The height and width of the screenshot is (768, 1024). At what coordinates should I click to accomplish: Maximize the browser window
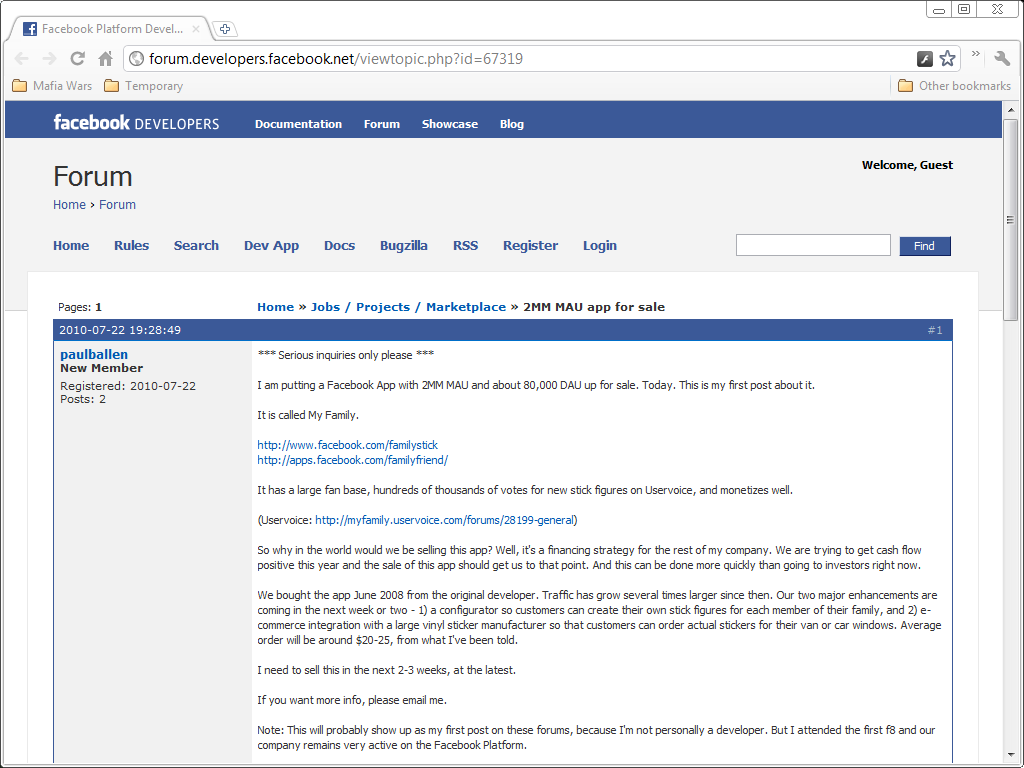coord(964,9)
